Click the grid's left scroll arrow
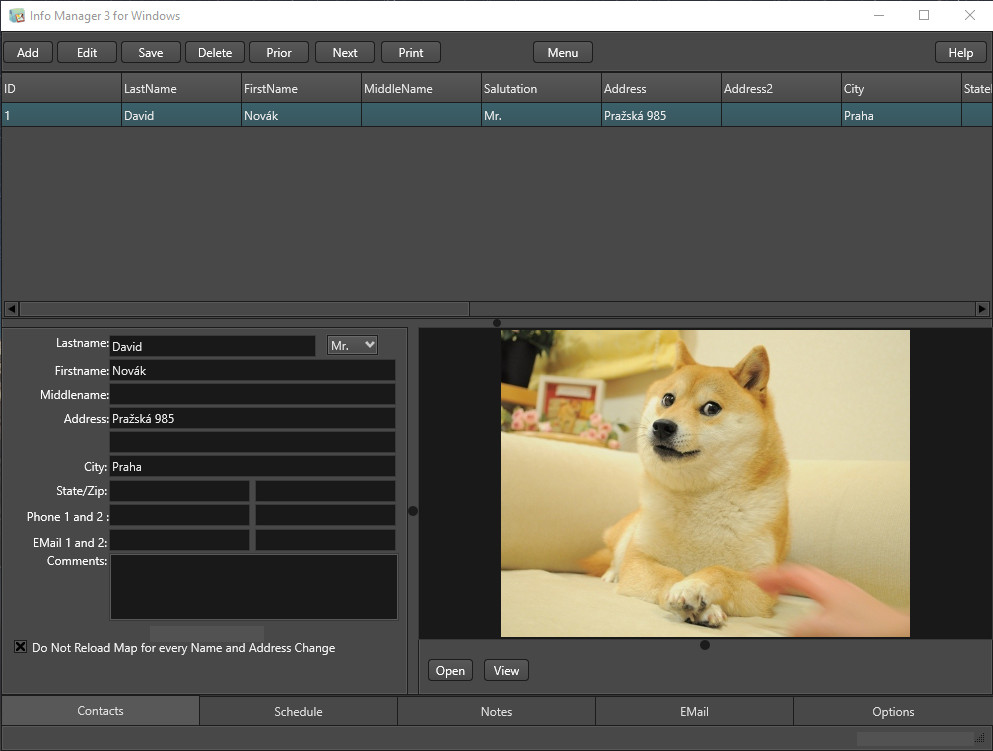The width and height of the screenshot is (993, 751). tap(11, 309)
